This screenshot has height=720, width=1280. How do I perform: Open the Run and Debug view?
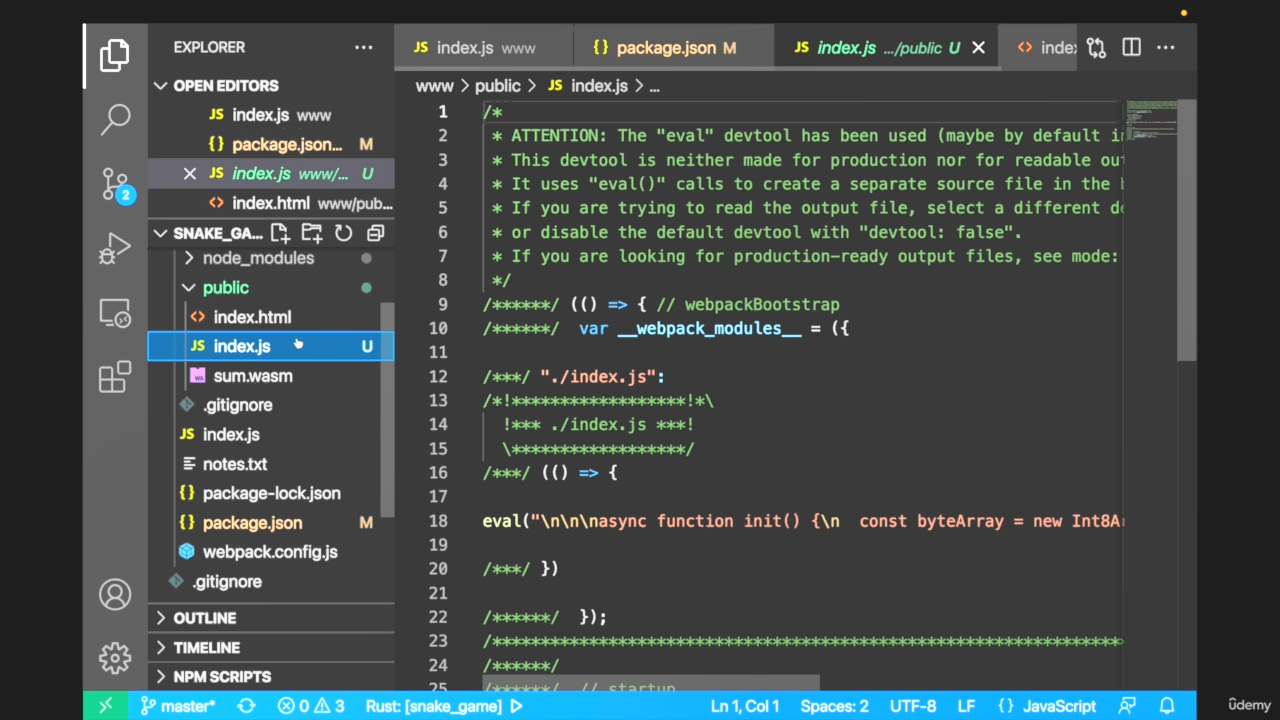tap(115, 249)
